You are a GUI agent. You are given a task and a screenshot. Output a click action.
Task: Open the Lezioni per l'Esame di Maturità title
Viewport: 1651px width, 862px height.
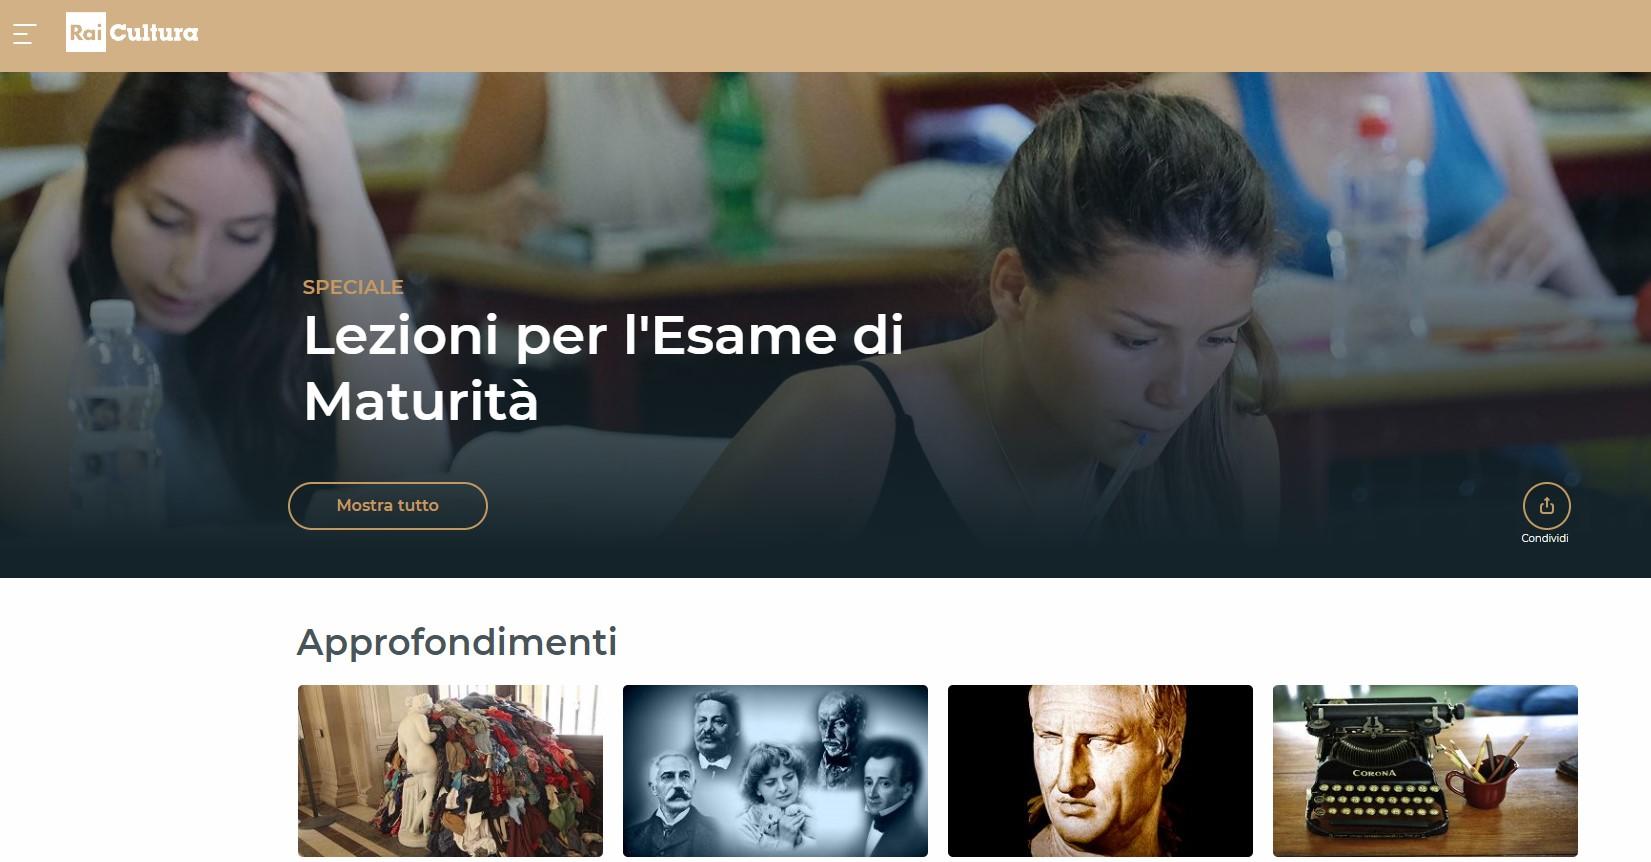[603, 368]
